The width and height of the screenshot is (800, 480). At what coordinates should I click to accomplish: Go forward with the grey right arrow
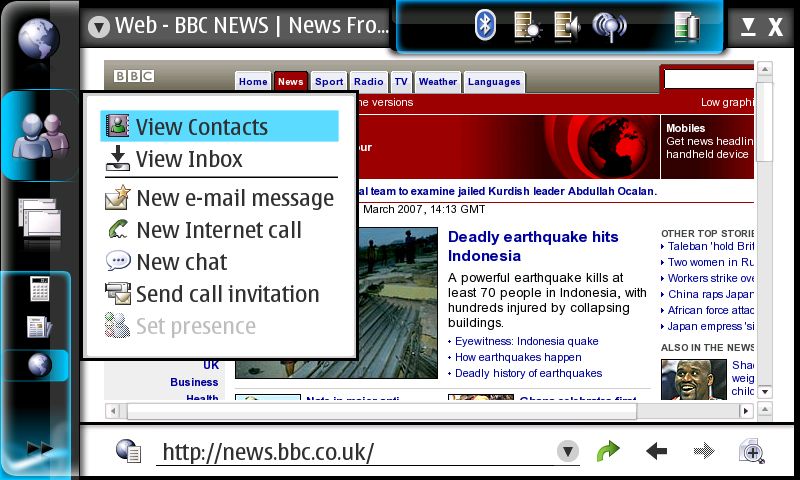(704, 451)
